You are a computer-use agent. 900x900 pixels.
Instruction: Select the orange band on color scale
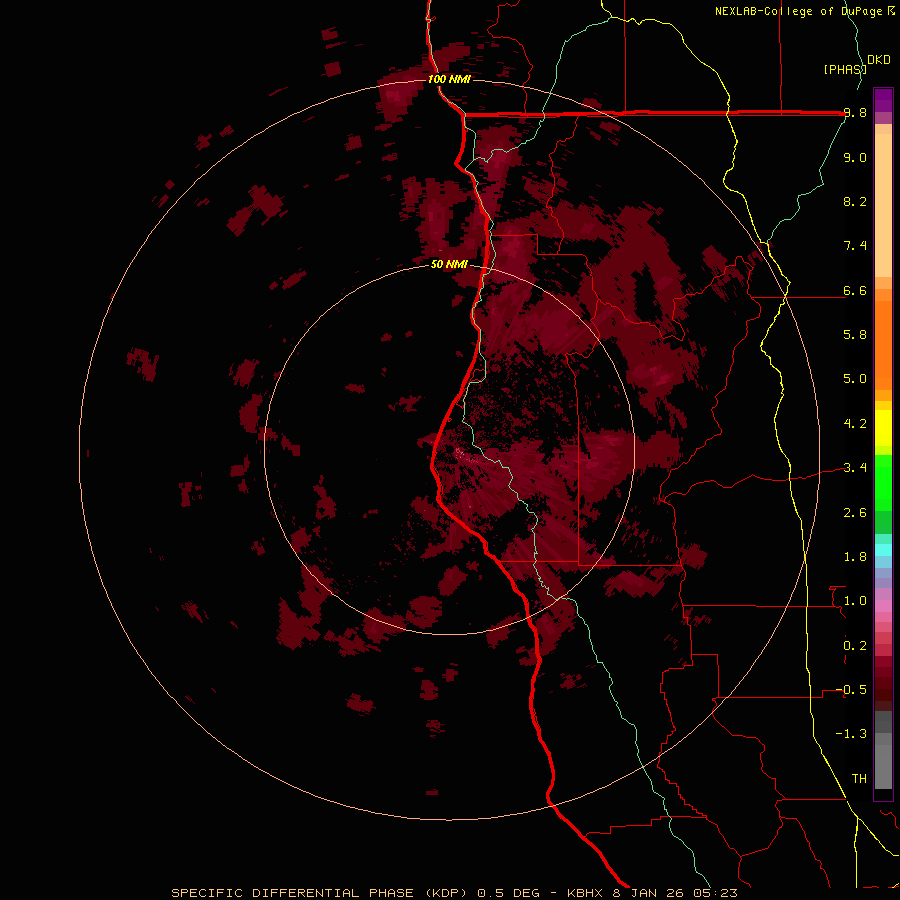coord(883,346)
